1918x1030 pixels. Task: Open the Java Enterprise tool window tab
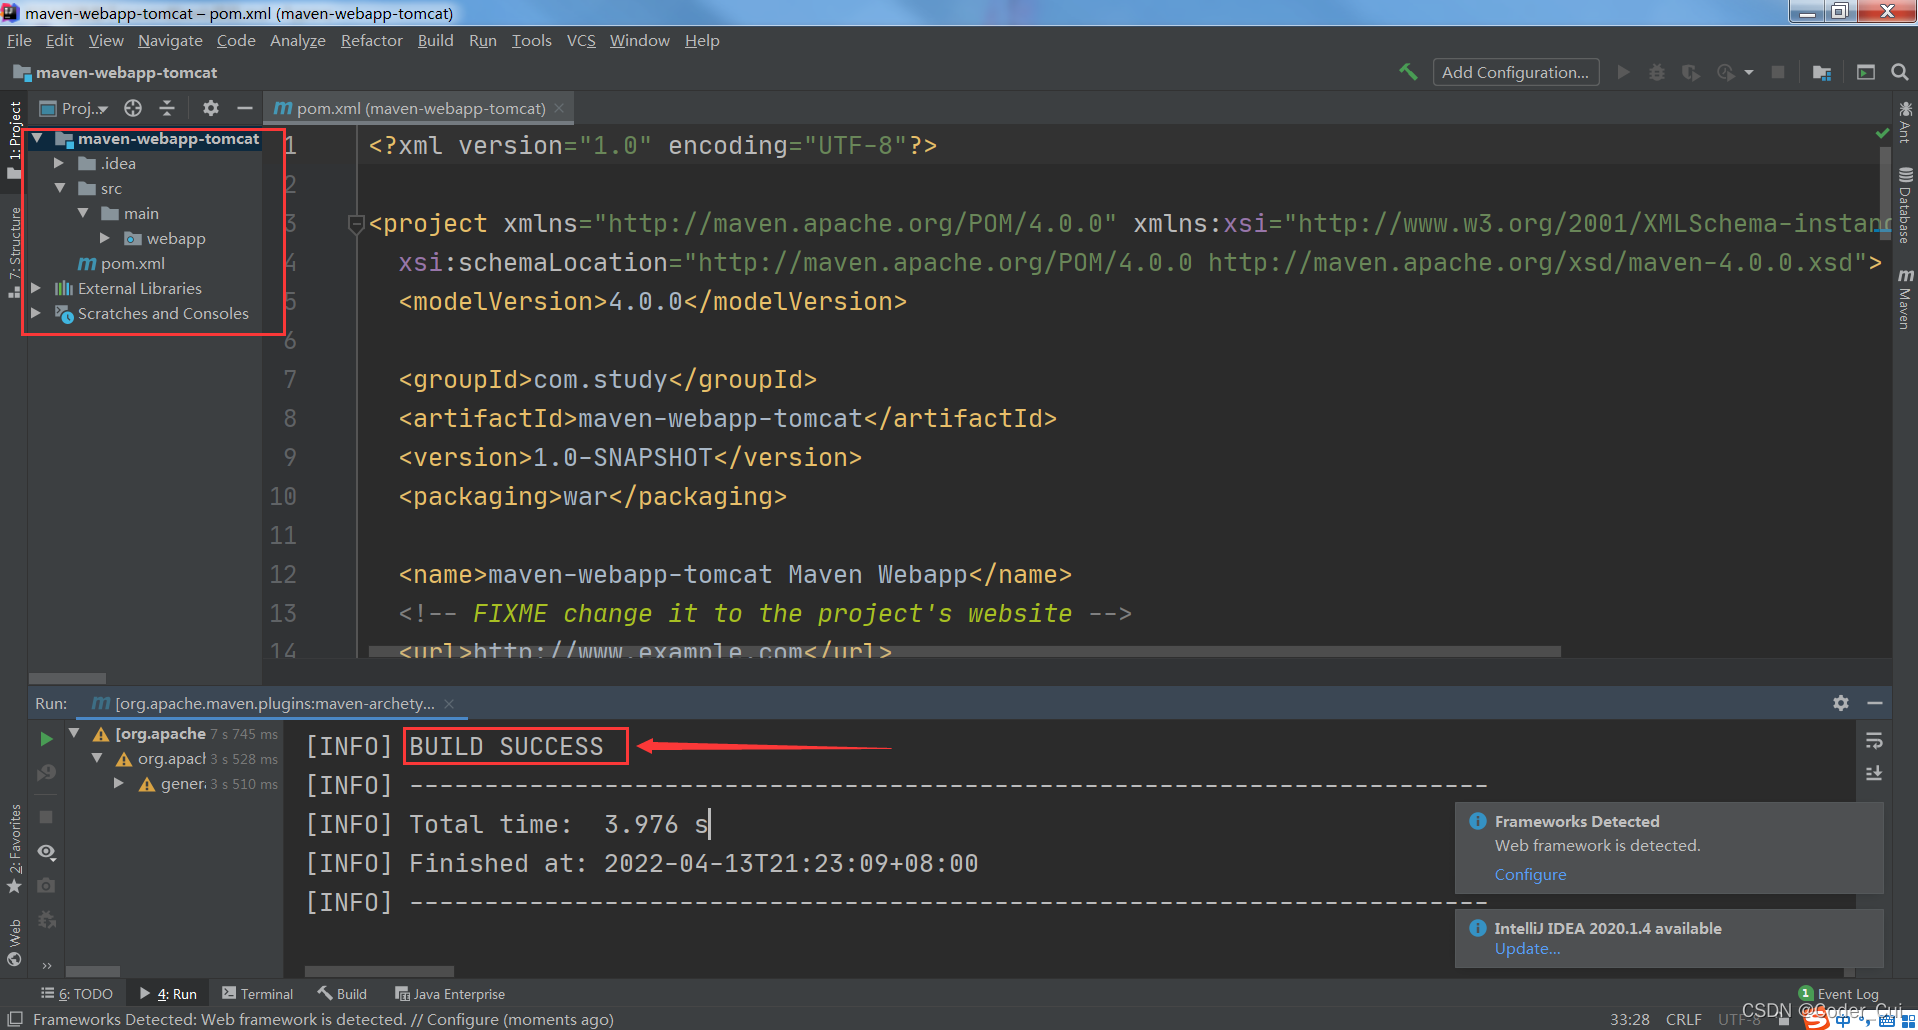point(450,994)
